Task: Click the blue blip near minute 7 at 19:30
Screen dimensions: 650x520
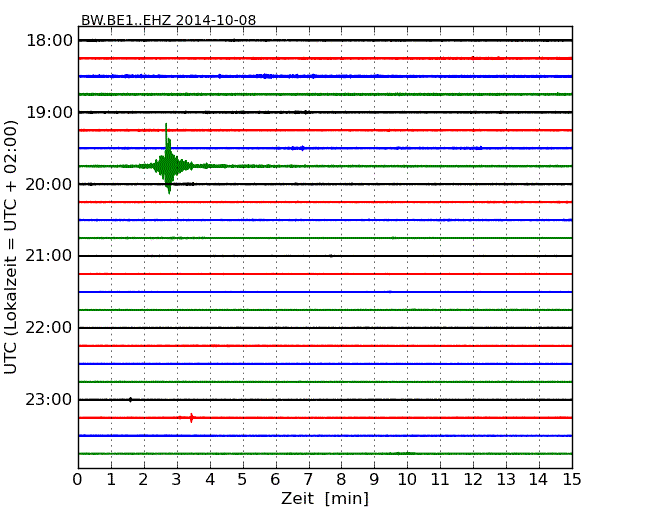Action: click(302, 148)
